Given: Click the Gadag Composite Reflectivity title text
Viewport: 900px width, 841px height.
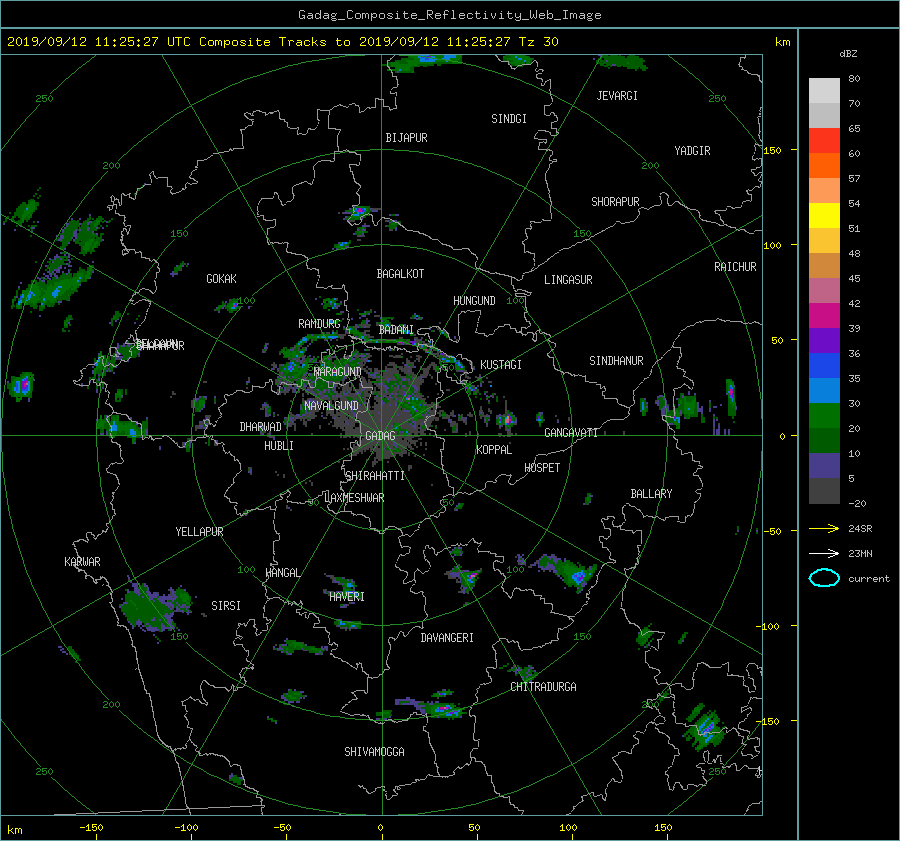Looking at the screenshot, I should [x=449, y=15].
